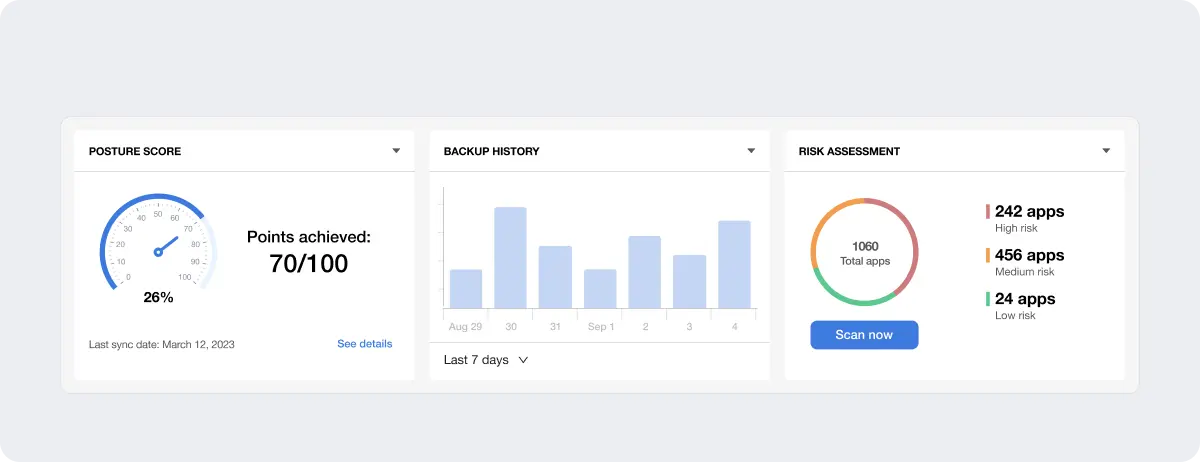Click the bar above label 3
The image size is (1200, 462).
pyautogui.click(x=690, y=282)
